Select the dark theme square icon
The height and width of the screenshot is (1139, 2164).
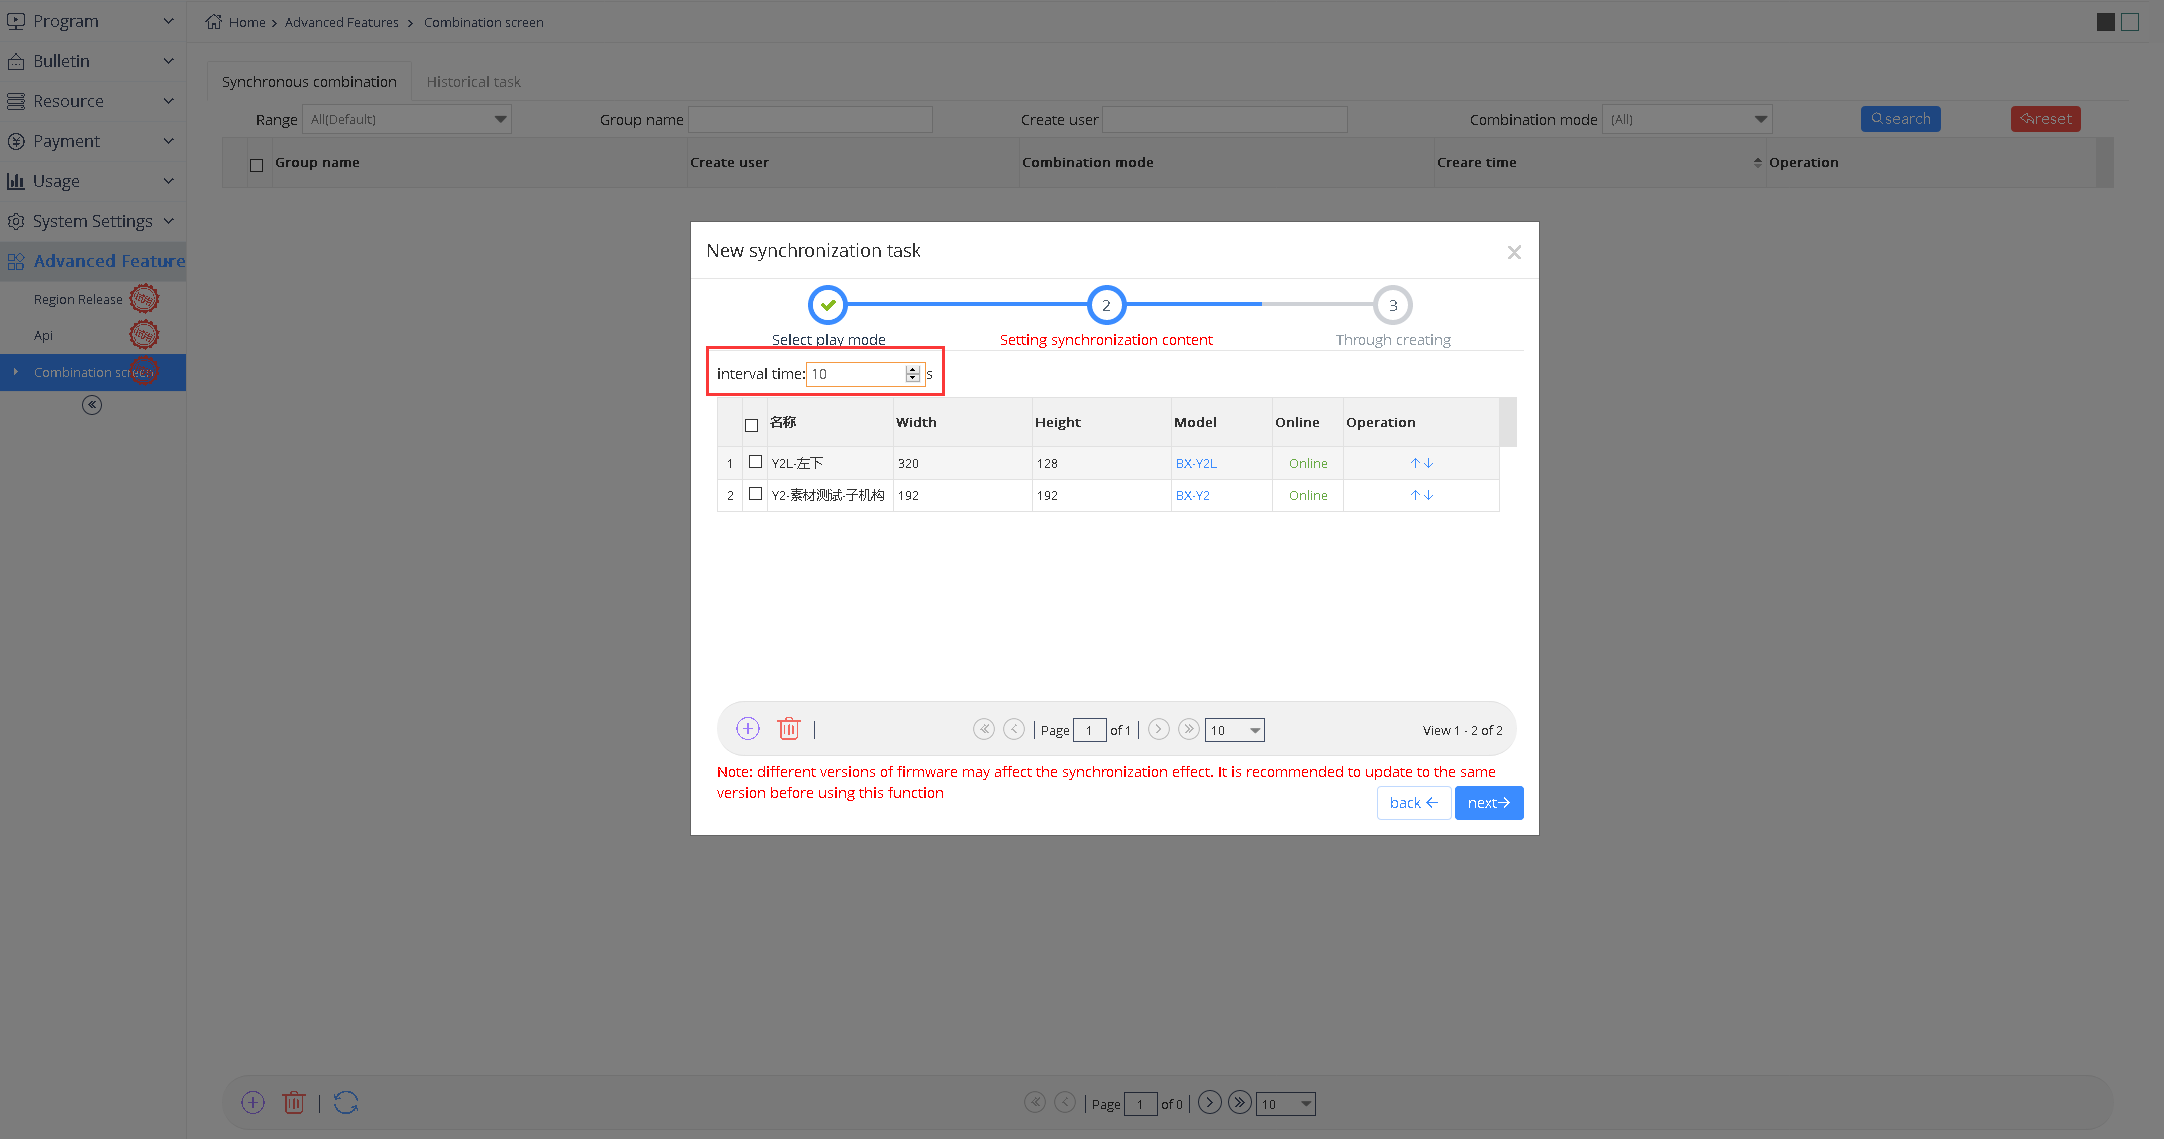tap(2106, 22)
